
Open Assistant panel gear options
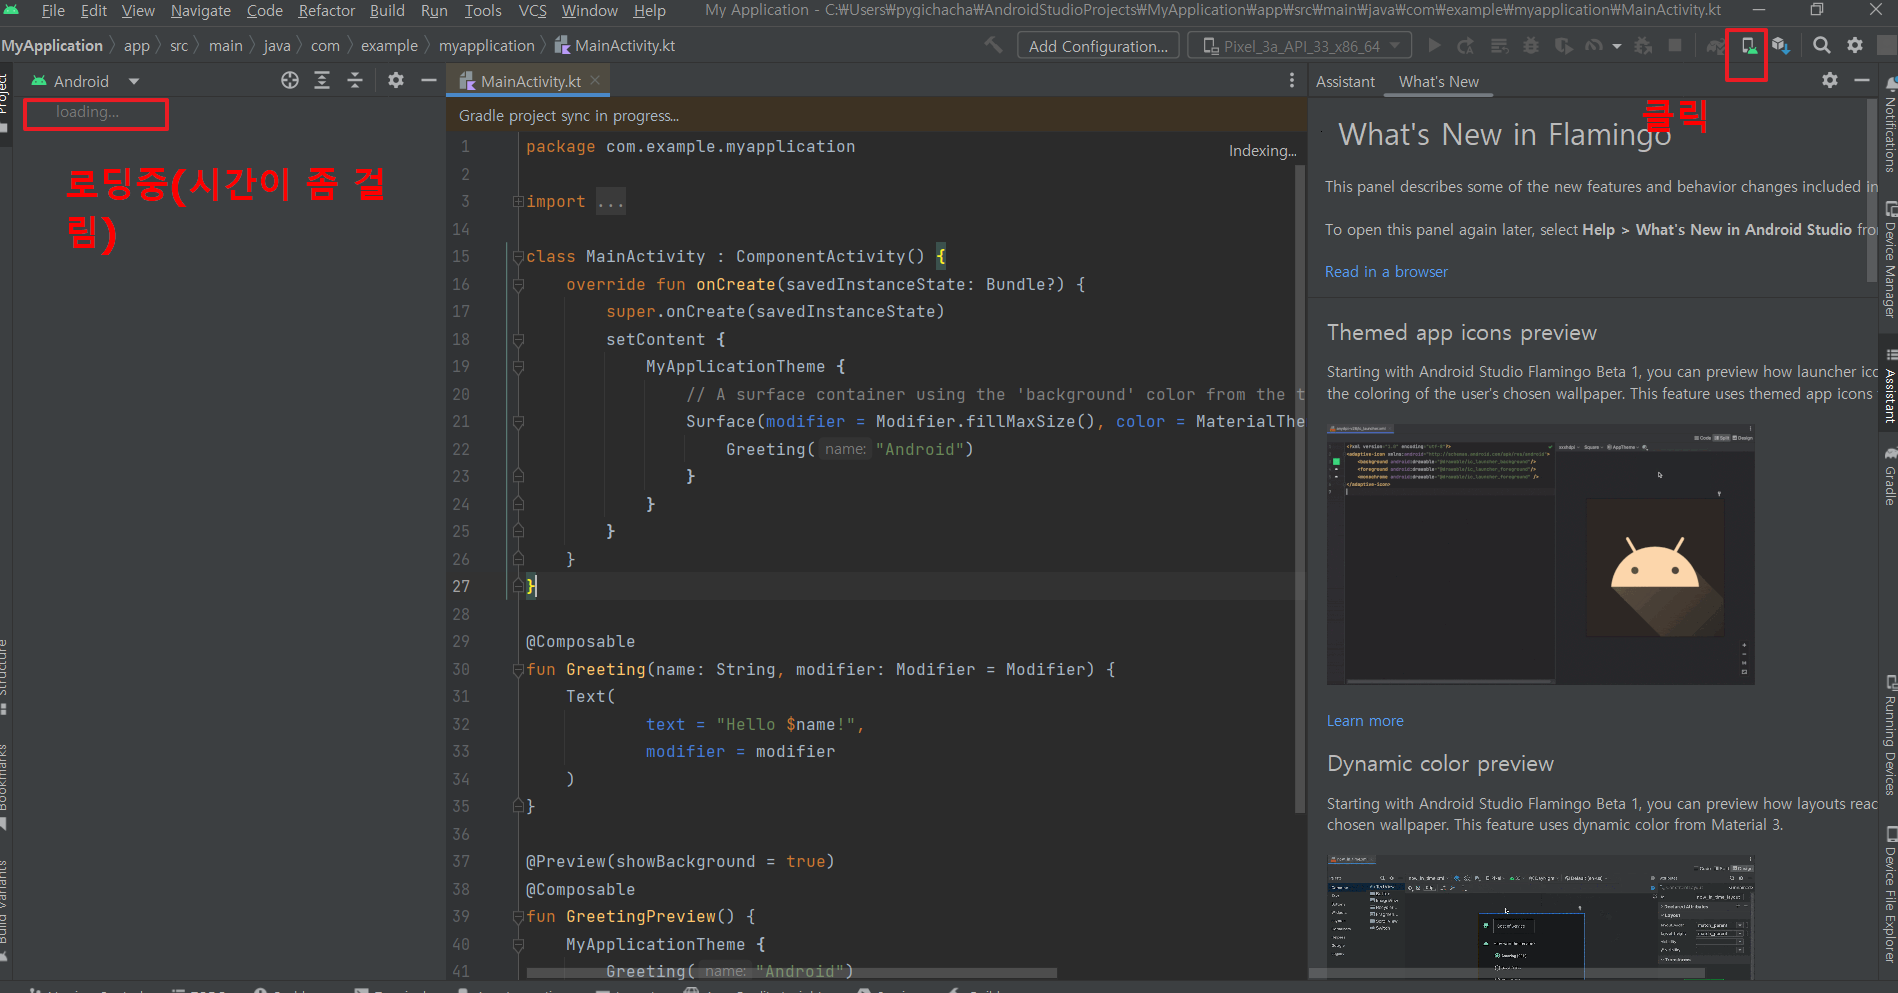(x=1830, y=80)
